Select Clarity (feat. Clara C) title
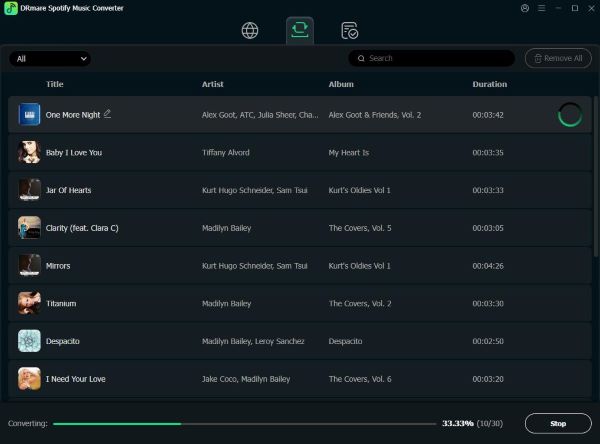 tap(82, 228)
